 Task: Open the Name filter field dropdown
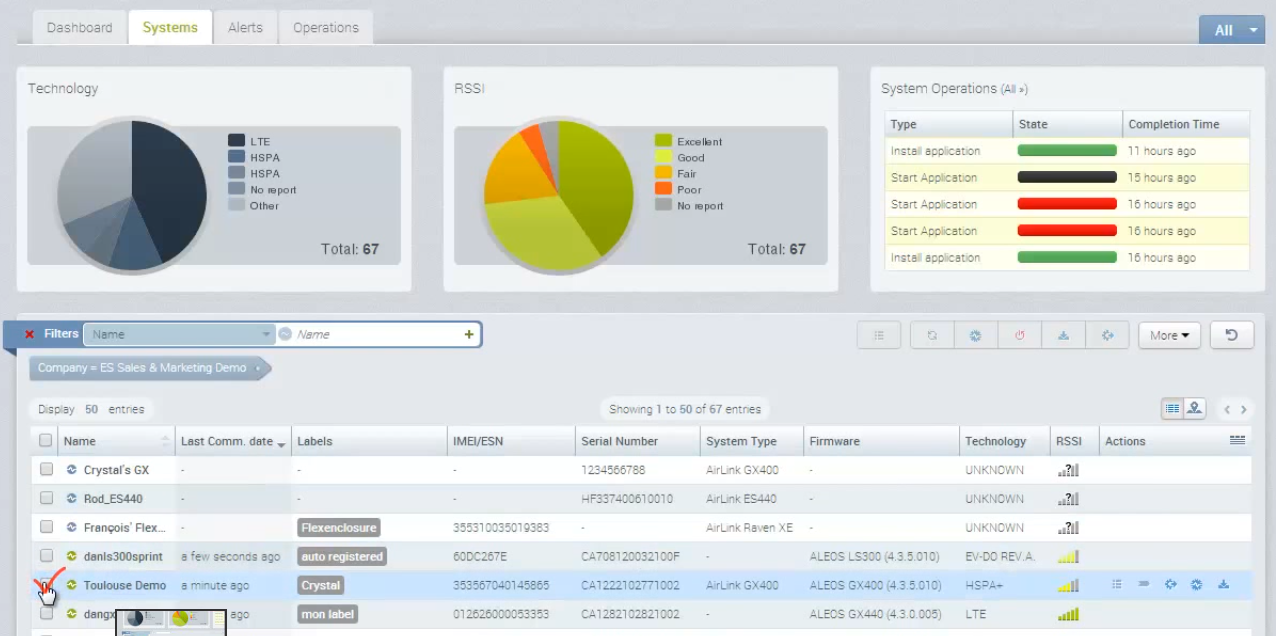coord(266,334)
